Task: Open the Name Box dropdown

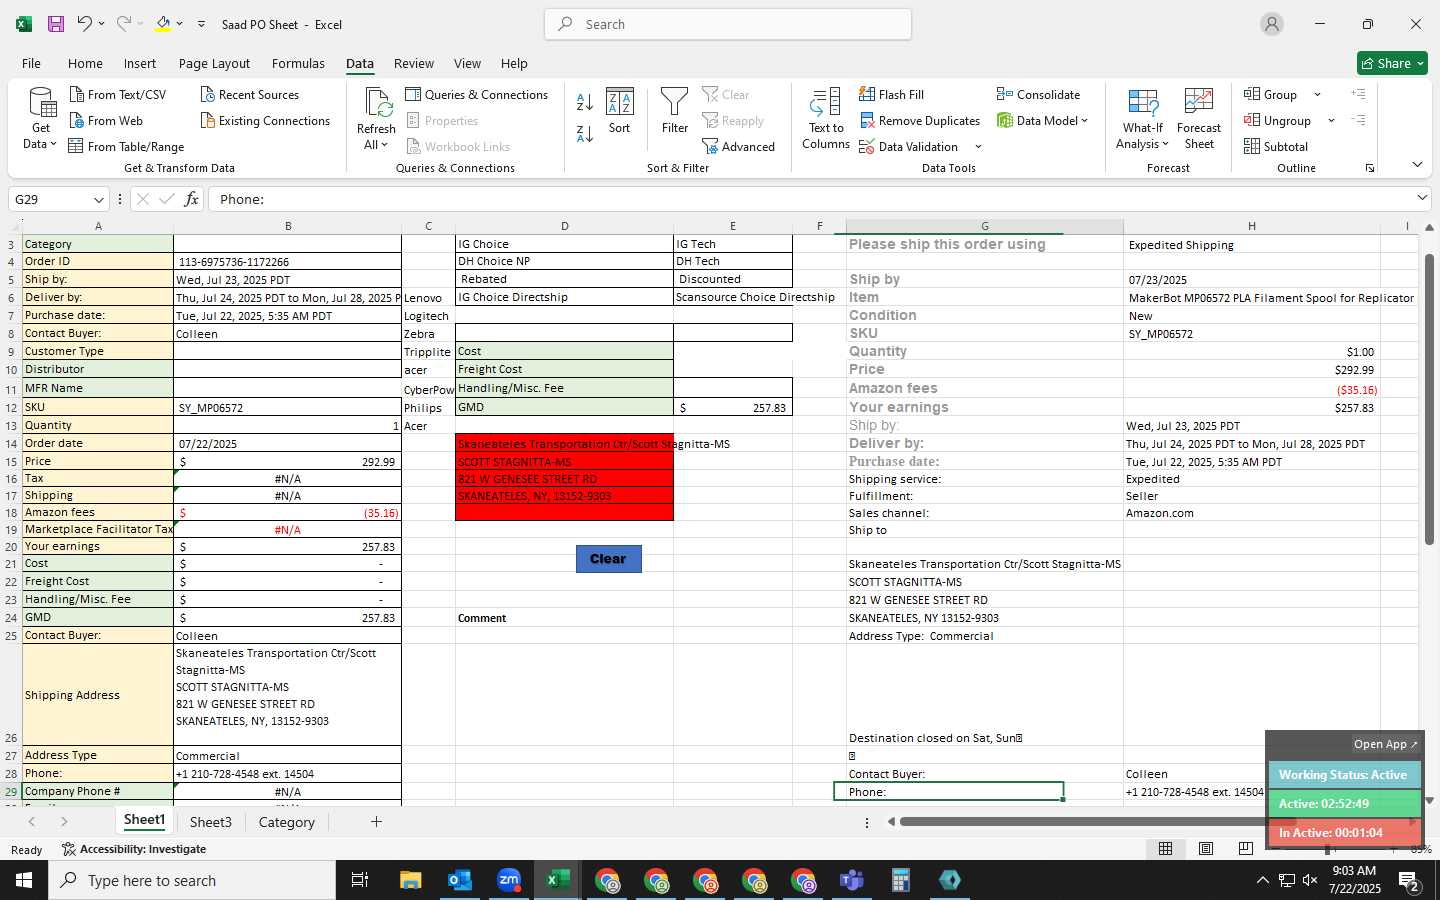Action: tap(98, 199)
